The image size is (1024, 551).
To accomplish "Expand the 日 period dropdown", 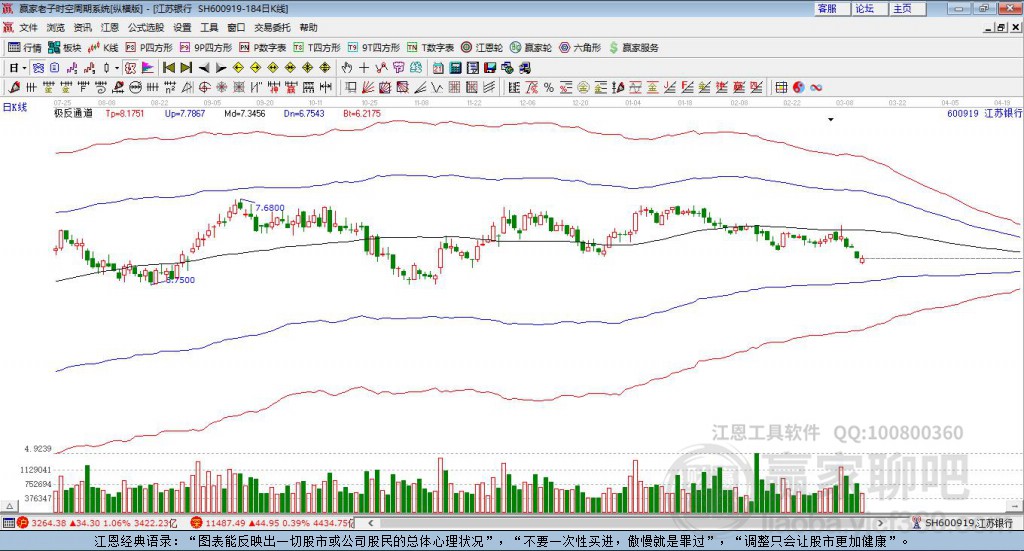I will pos(24,68).
